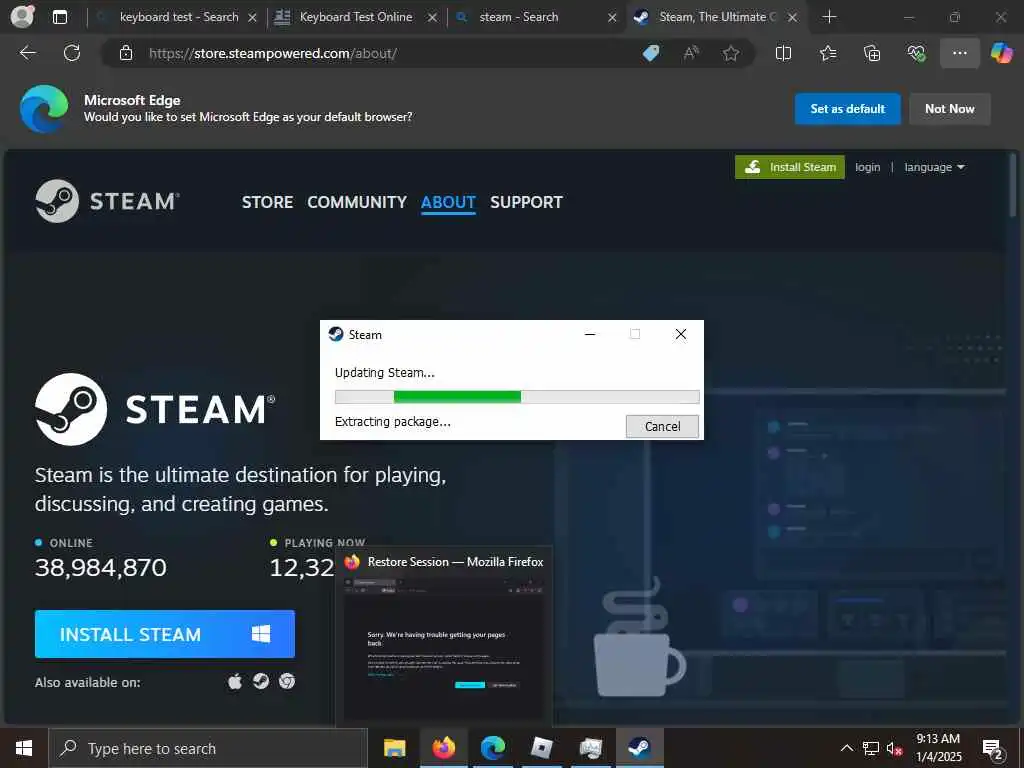
Task: Activate the Read aloud icon
Action: point(691,53)
